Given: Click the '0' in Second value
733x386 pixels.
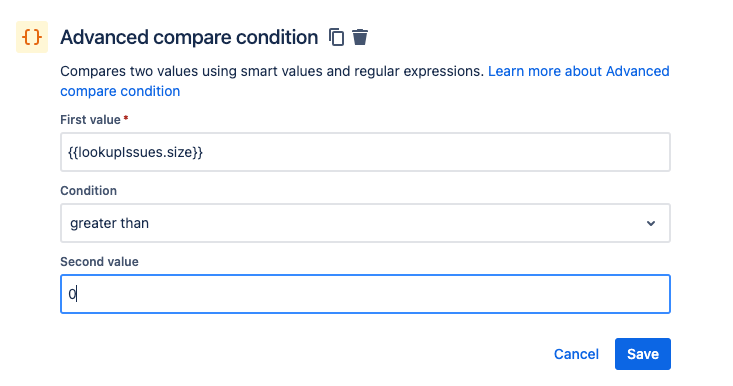Looking at the screenshot, I should click(x=72, y=294).
